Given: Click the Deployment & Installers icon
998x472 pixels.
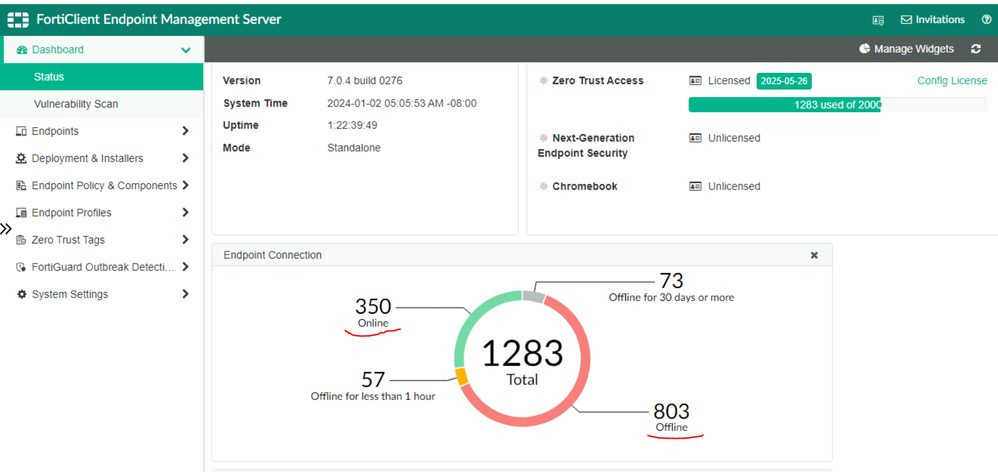Looking at the screenshot, I should pos(21,158).
